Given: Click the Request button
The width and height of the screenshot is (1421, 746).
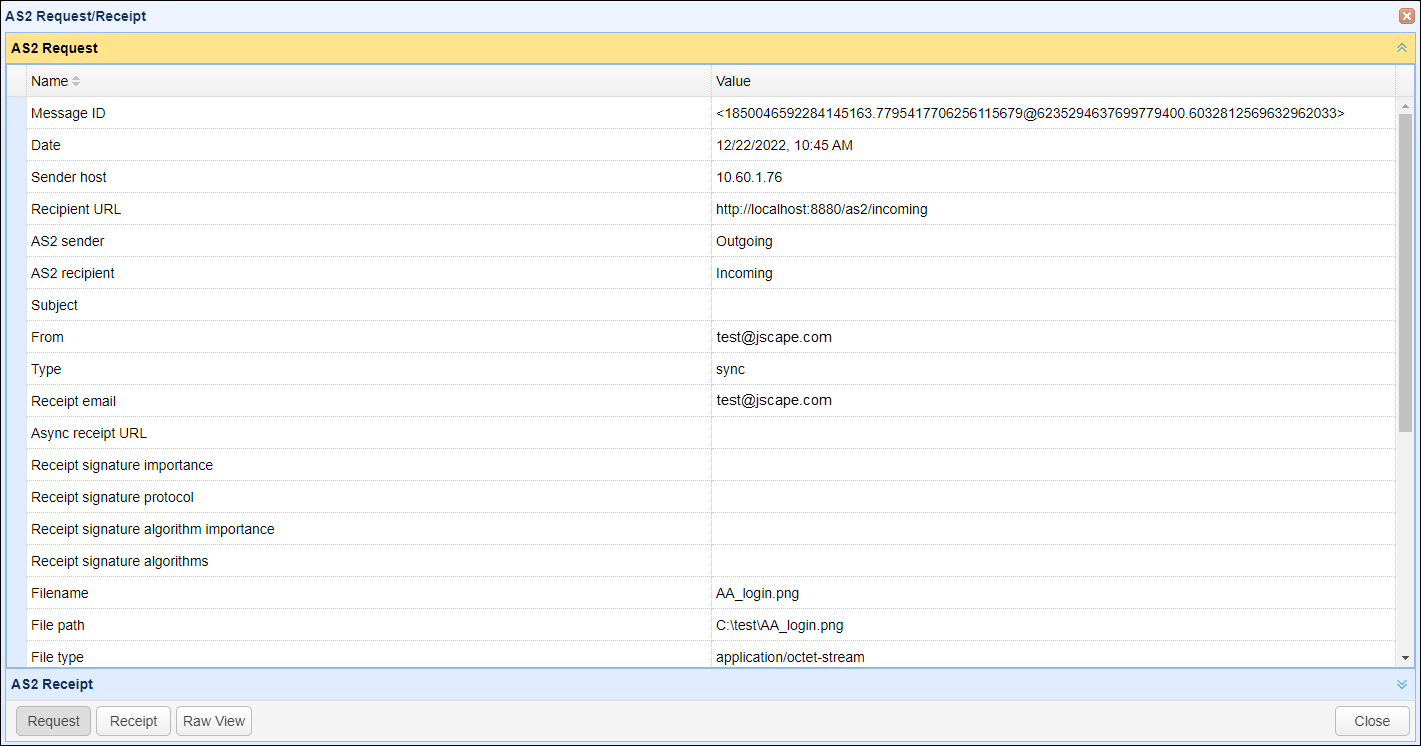Looking at the screenshot, I should (54, 721).
